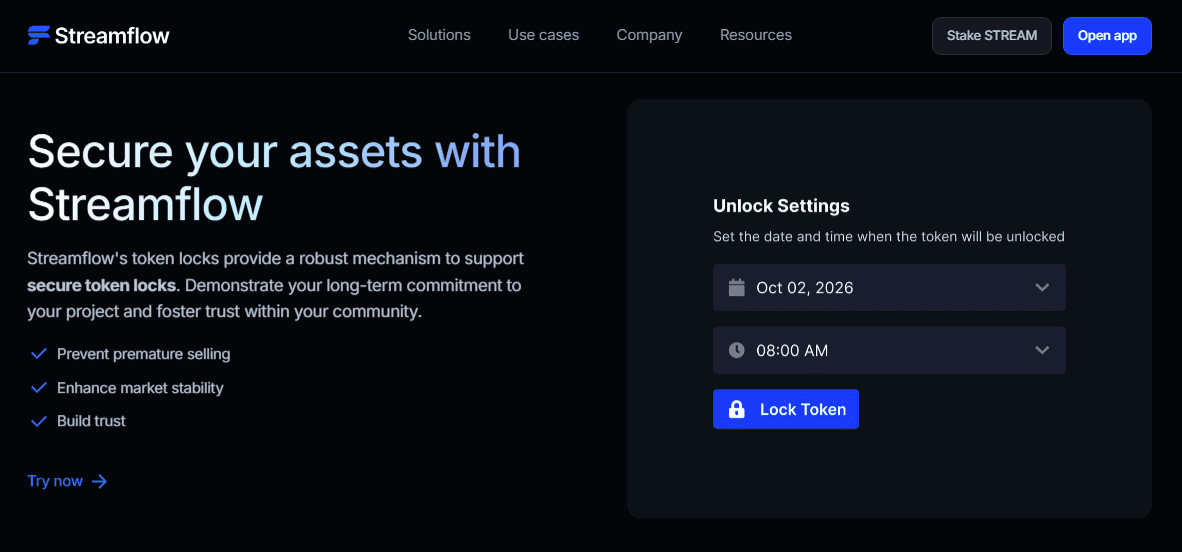Click the checkmark beside Prevent premature selling
Viewport: 1182px width, 552px height.
tap(38, 354)
